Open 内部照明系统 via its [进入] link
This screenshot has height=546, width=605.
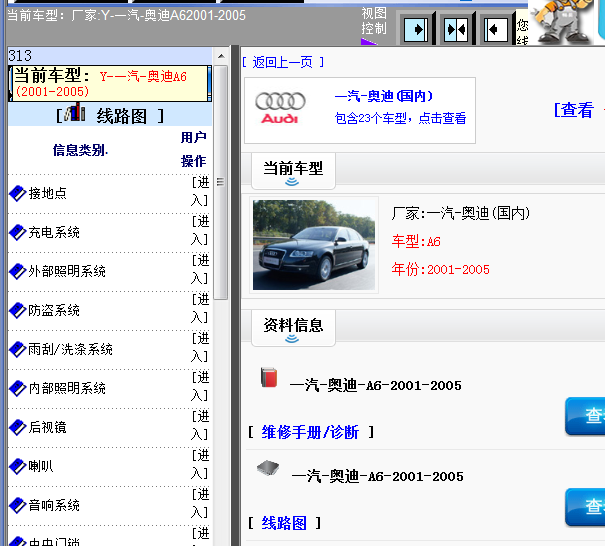click(200, 386)
